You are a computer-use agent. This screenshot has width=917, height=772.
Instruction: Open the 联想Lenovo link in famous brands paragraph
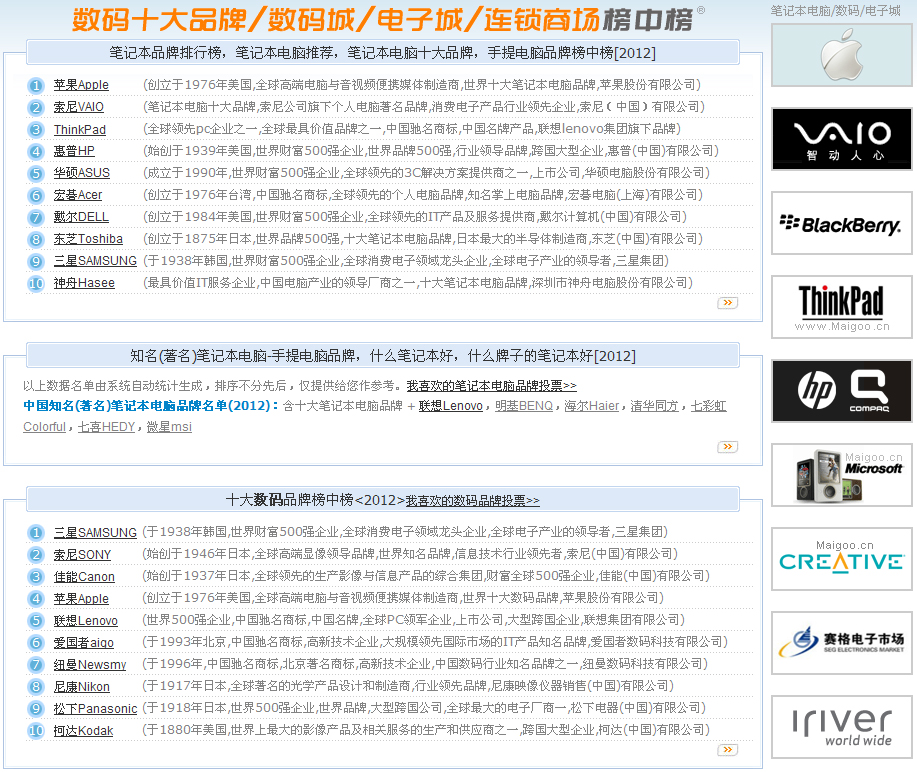pos(450,406)
